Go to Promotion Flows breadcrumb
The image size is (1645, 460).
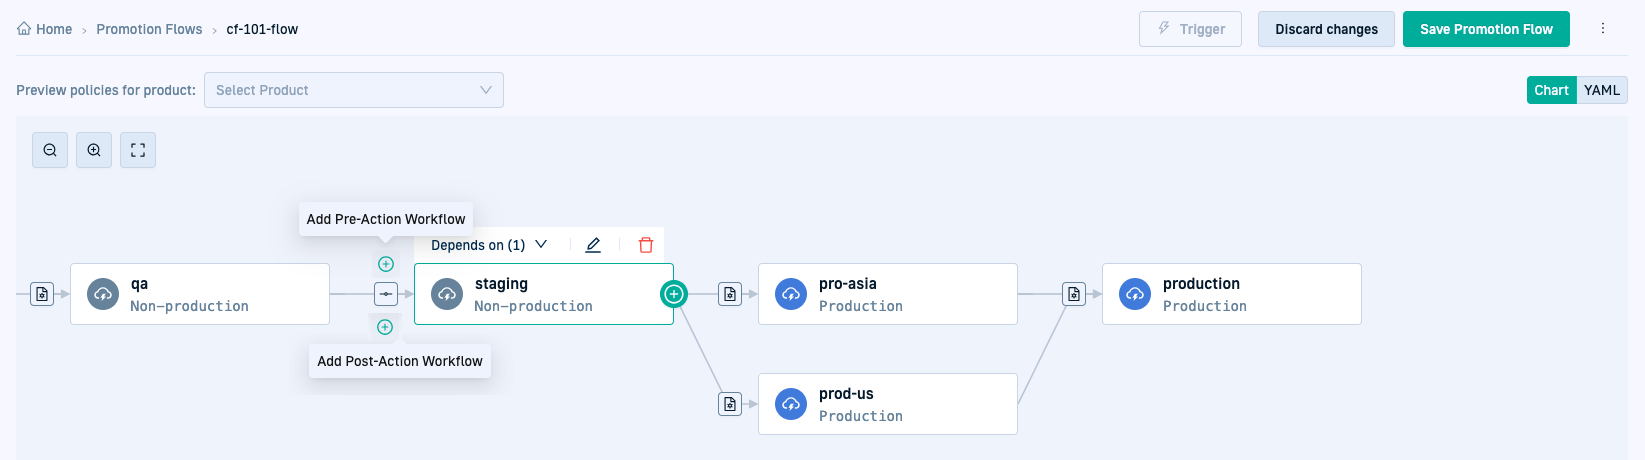tap(149, 29)
